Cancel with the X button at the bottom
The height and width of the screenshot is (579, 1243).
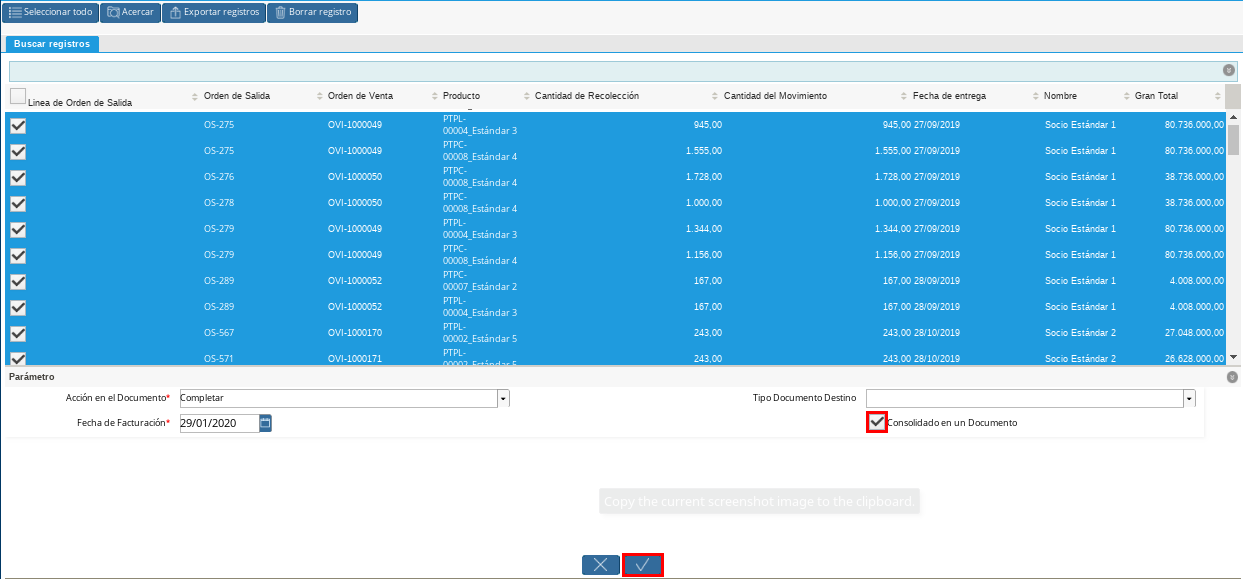click(600, 565)
